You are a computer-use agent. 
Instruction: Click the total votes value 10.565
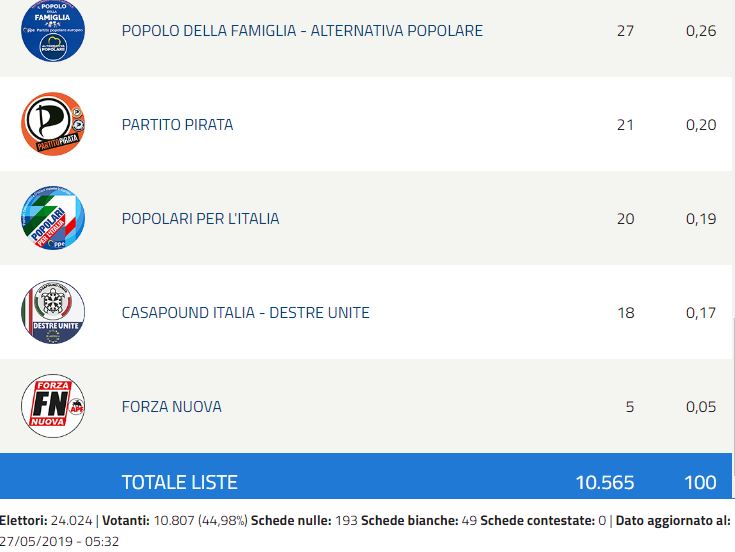[x=605, y=482]
